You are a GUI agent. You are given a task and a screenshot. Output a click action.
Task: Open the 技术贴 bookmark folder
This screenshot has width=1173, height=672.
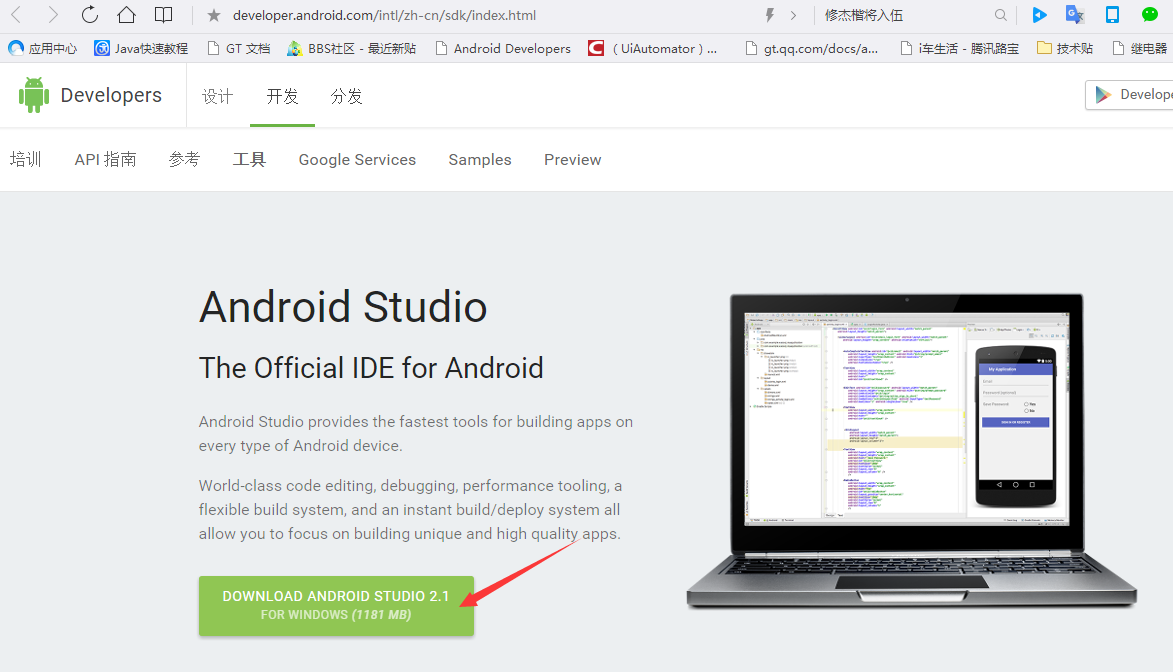[1065, 49]
